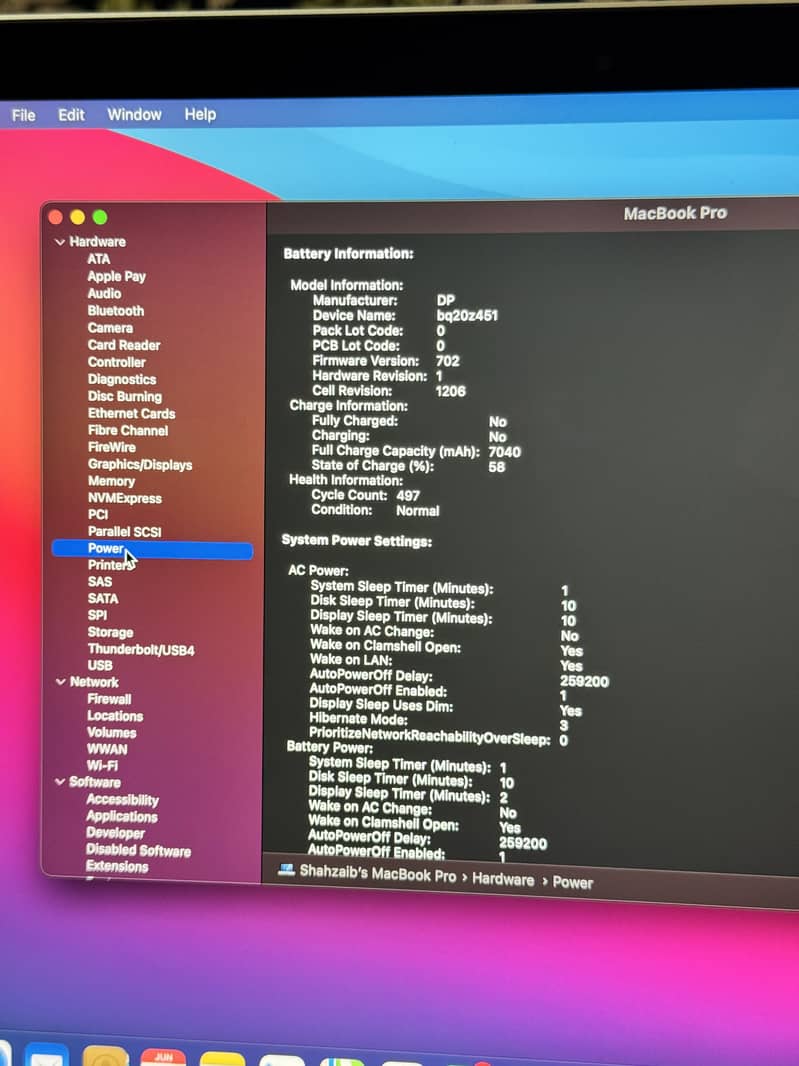Viewport: 799px width, 1066px height.
Task: Select Extensions under Software
Action: (x=117, y=867)
